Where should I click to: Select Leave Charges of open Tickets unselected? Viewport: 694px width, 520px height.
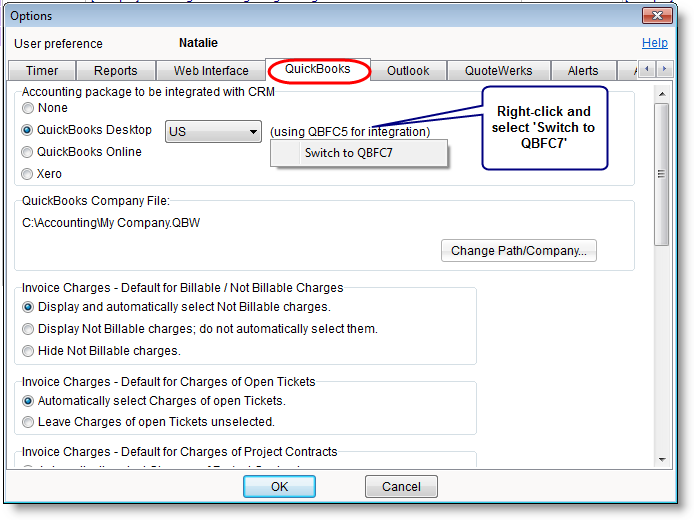coord(28,422)
